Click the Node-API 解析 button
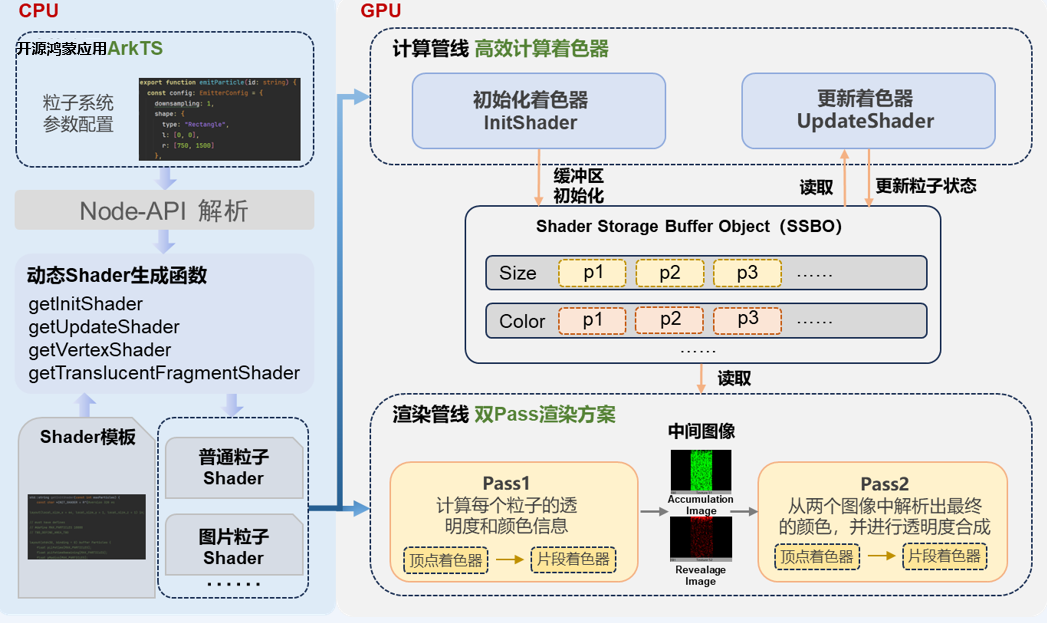1047x623 pixels. pos(163,210)
